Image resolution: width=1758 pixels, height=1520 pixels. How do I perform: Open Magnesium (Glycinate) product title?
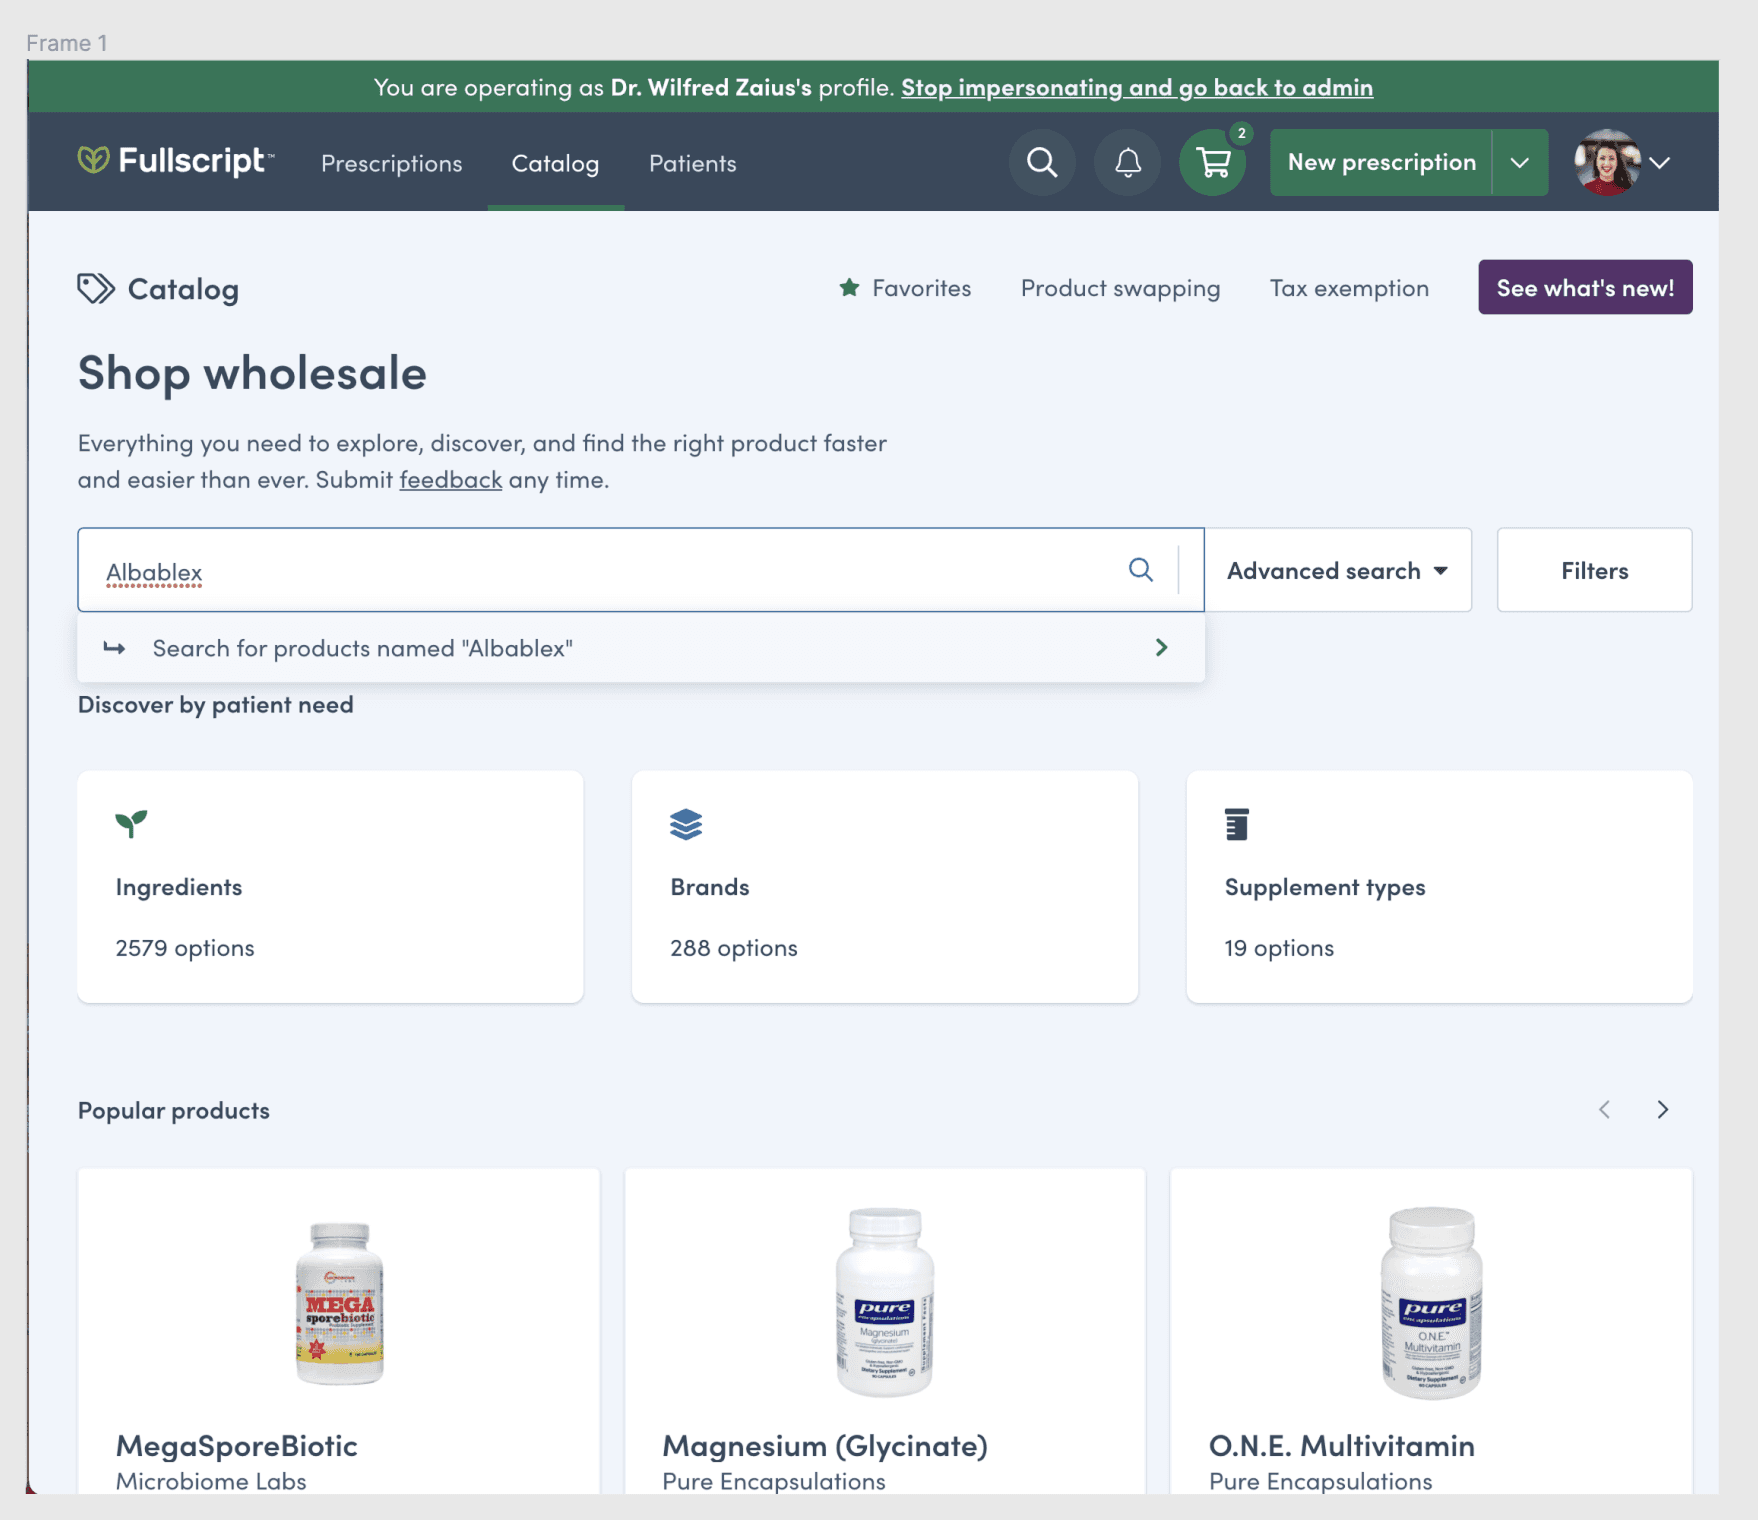click(x=825, y=1445)
